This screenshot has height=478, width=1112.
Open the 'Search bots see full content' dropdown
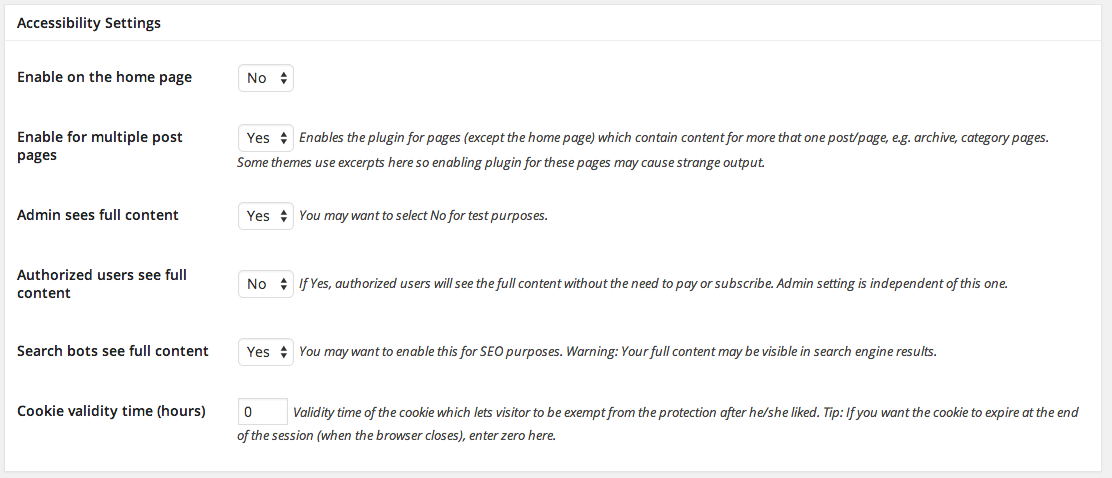(x=265, y=352)
